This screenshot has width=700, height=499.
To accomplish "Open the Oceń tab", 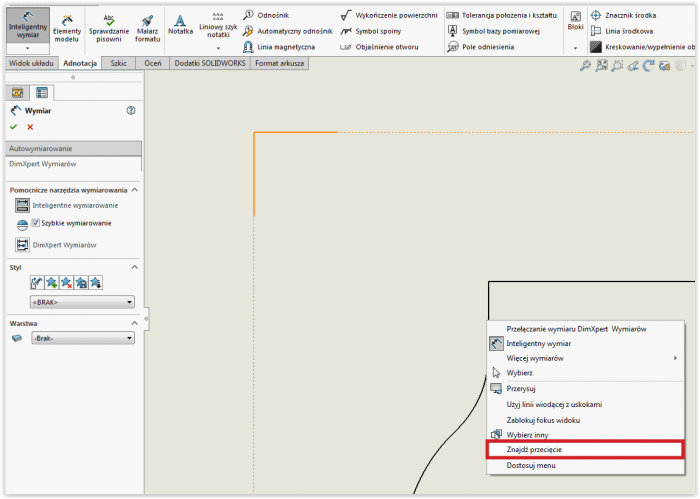I will click(x=153, y=63).
